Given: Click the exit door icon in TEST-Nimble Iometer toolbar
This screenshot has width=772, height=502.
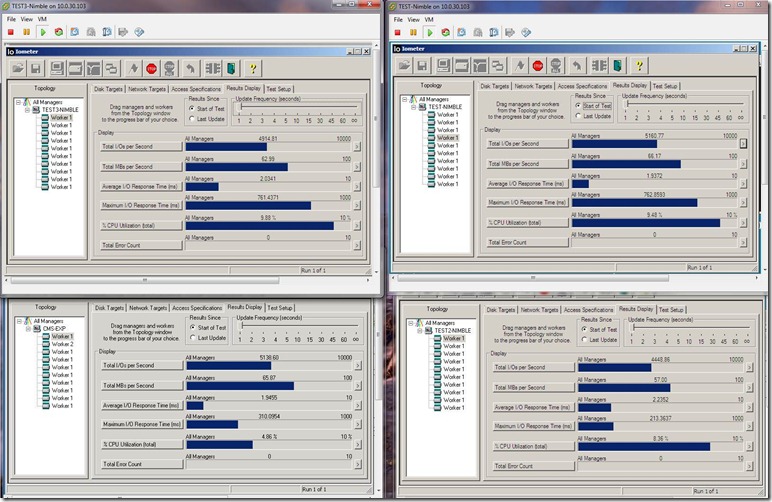Looking at the screenshot, I should click(x=617, y=66).
